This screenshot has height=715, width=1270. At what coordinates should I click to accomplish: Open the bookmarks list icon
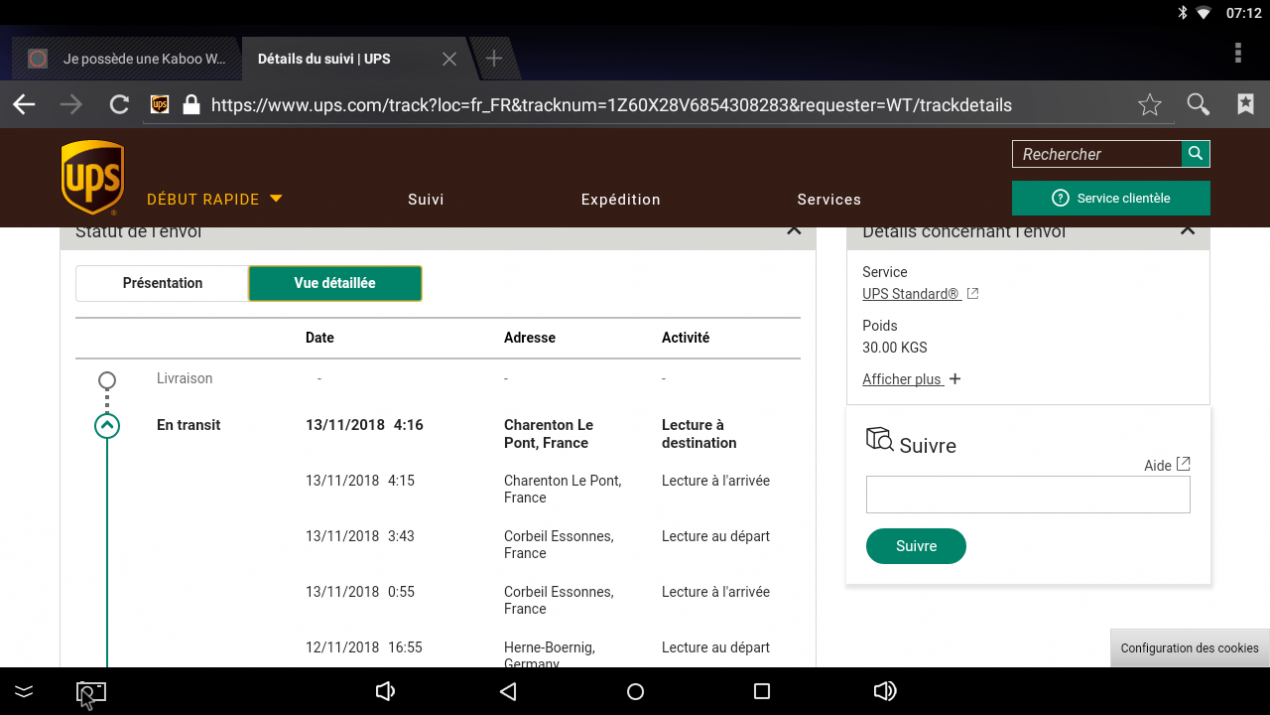point(1245,104)
